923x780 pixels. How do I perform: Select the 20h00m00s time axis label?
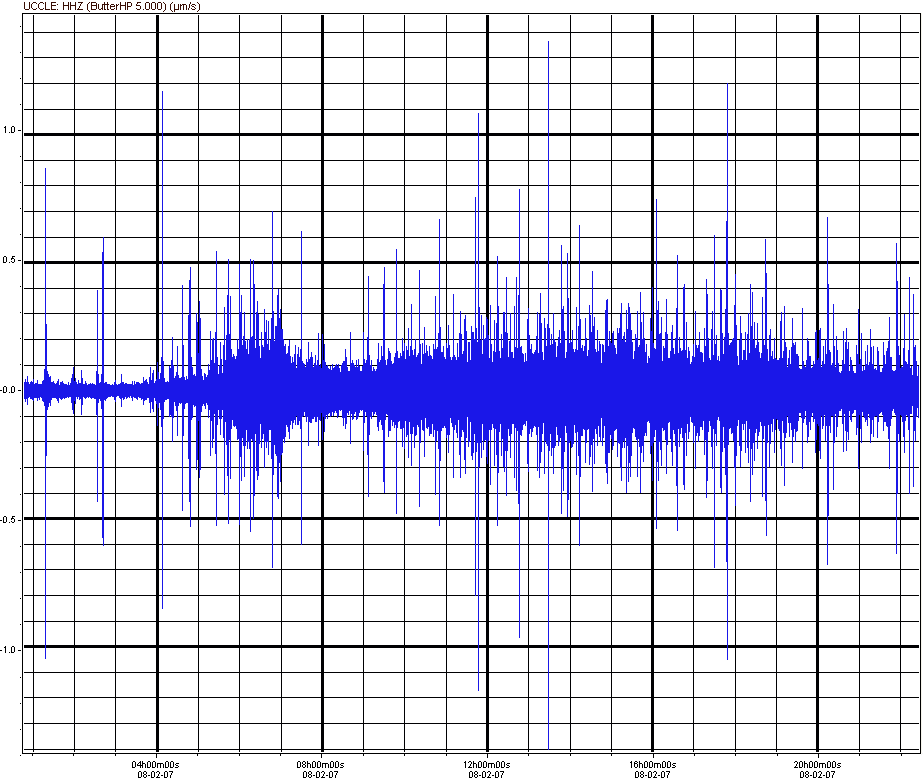click(x=817, y=764)
